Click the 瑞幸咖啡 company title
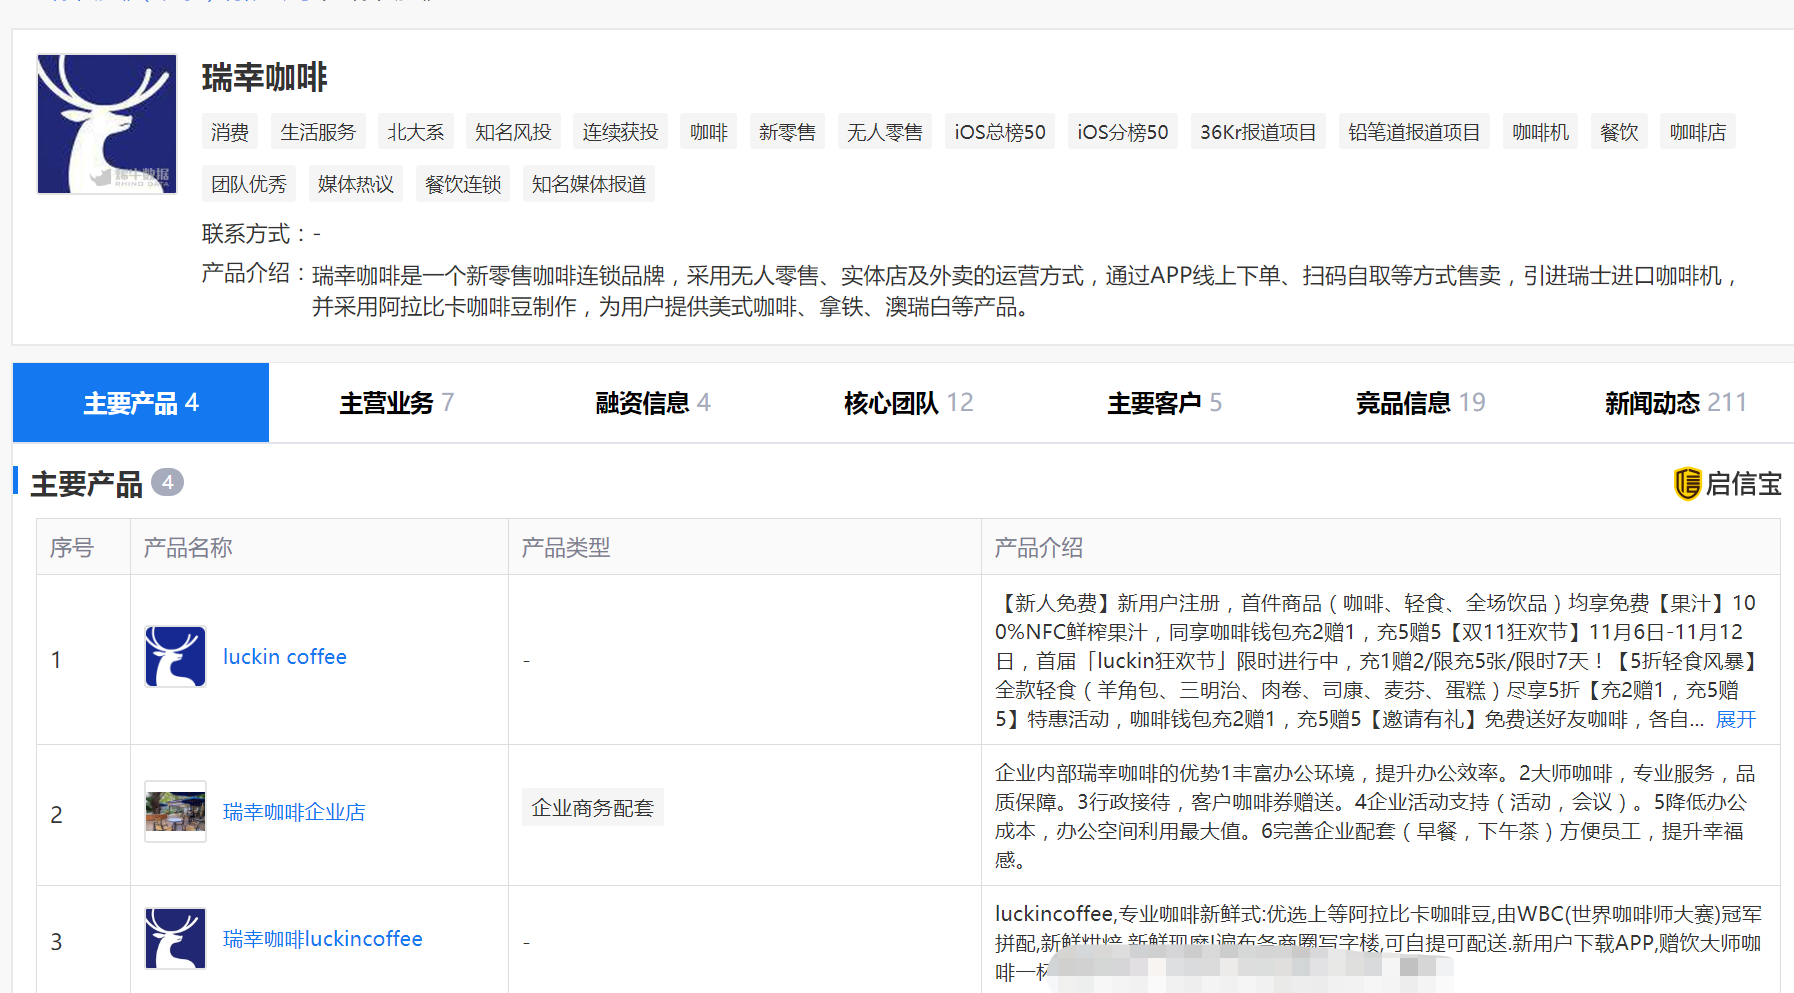The width and height of the screenshot is (1794, 993). pyautogui.click(x=265, y=77)
